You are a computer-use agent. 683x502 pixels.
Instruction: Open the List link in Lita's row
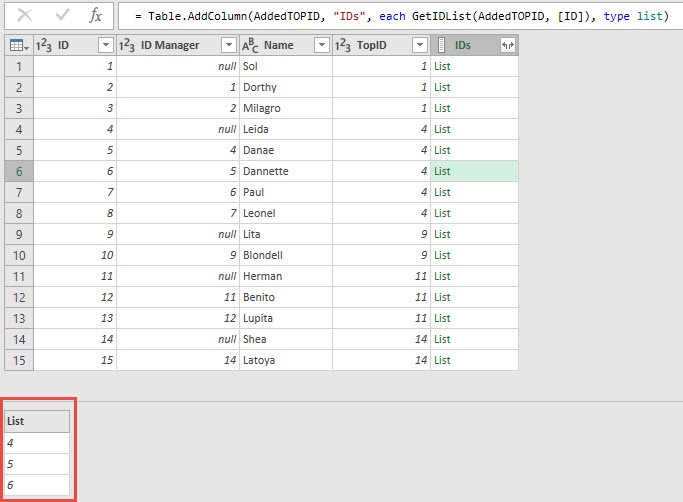click(442, 234)
